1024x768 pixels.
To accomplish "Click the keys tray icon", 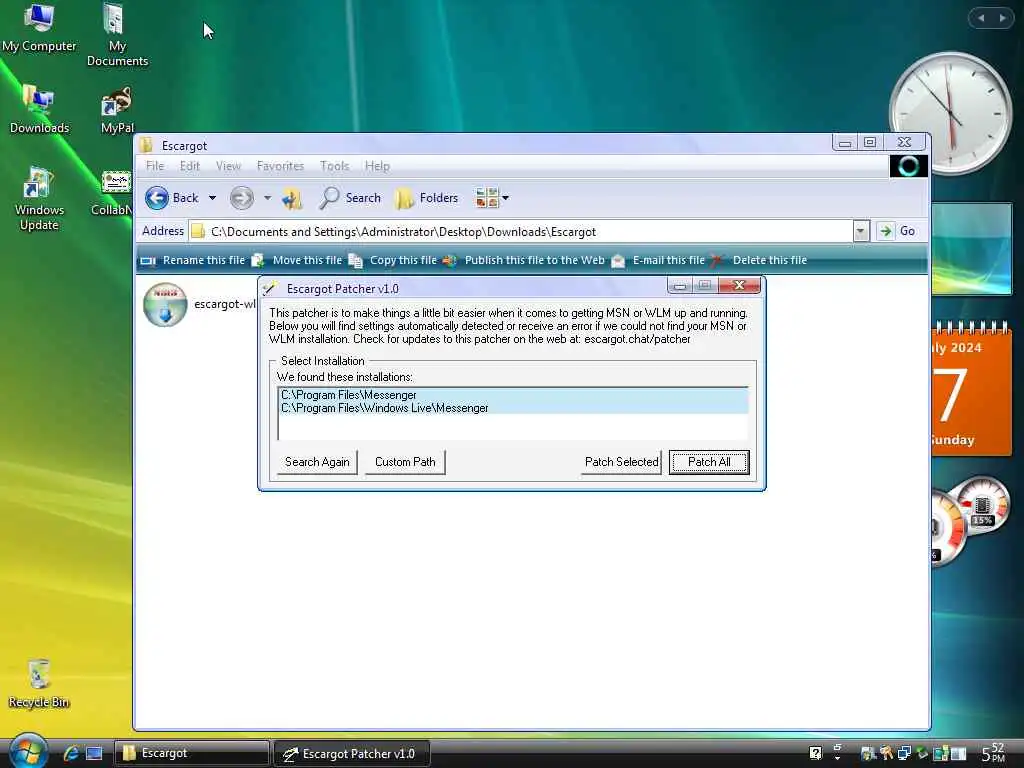I will (x=887, y=753).
